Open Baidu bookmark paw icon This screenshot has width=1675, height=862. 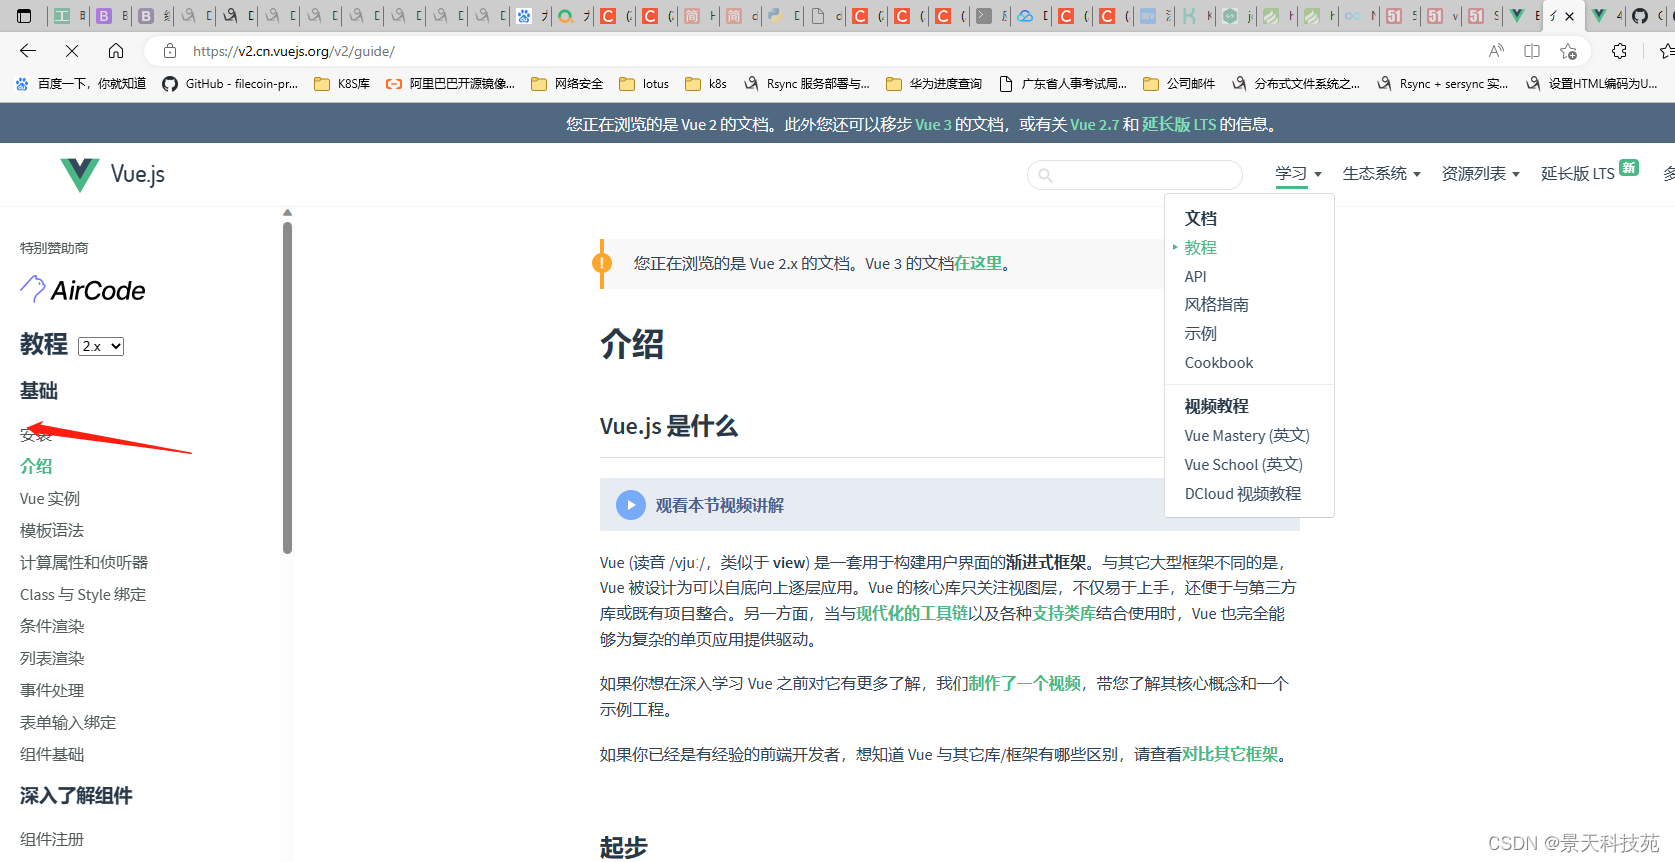coord(80,84)
